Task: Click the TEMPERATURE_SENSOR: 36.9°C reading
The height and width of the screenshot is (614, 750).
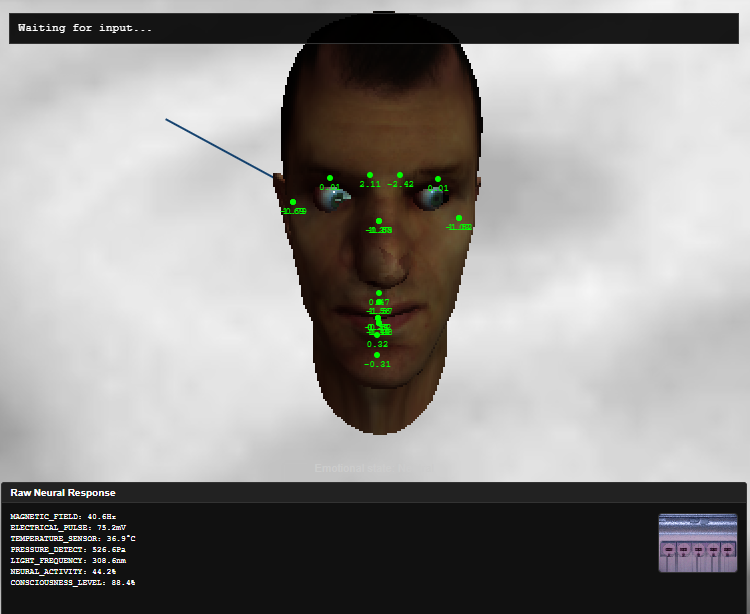Action: click(73, 538)
